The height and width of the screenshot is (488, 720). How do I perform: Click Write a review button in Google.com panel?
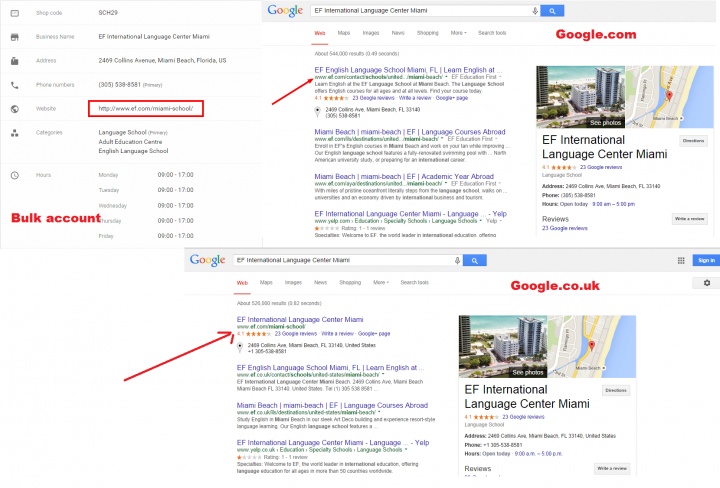click(689, 219)
